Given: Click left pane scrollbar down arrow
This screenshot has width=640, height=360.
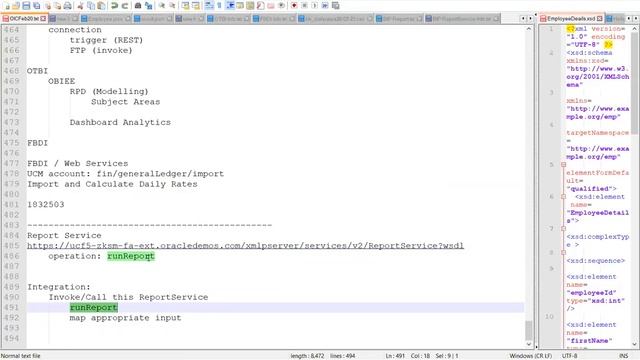Looking at the screenshot, I should 529,344.
